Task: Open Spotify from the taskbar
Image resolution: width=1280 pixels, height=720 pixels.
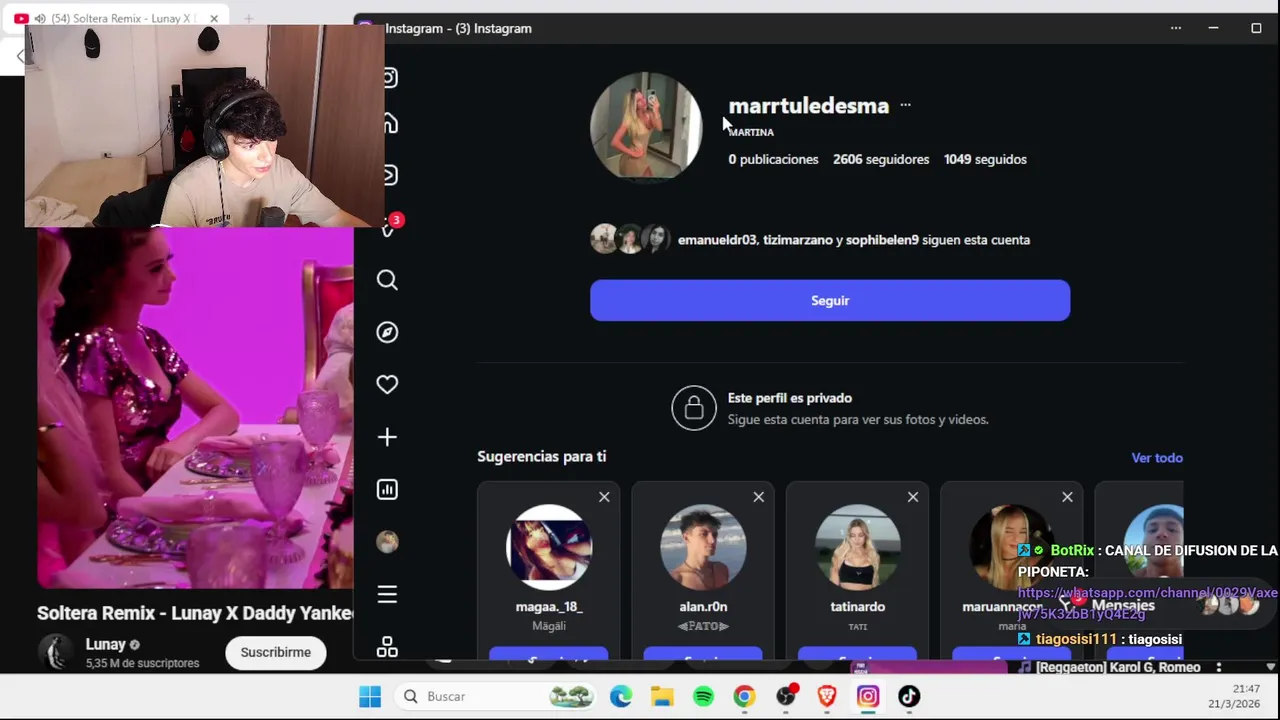Action: pos(703,696)
